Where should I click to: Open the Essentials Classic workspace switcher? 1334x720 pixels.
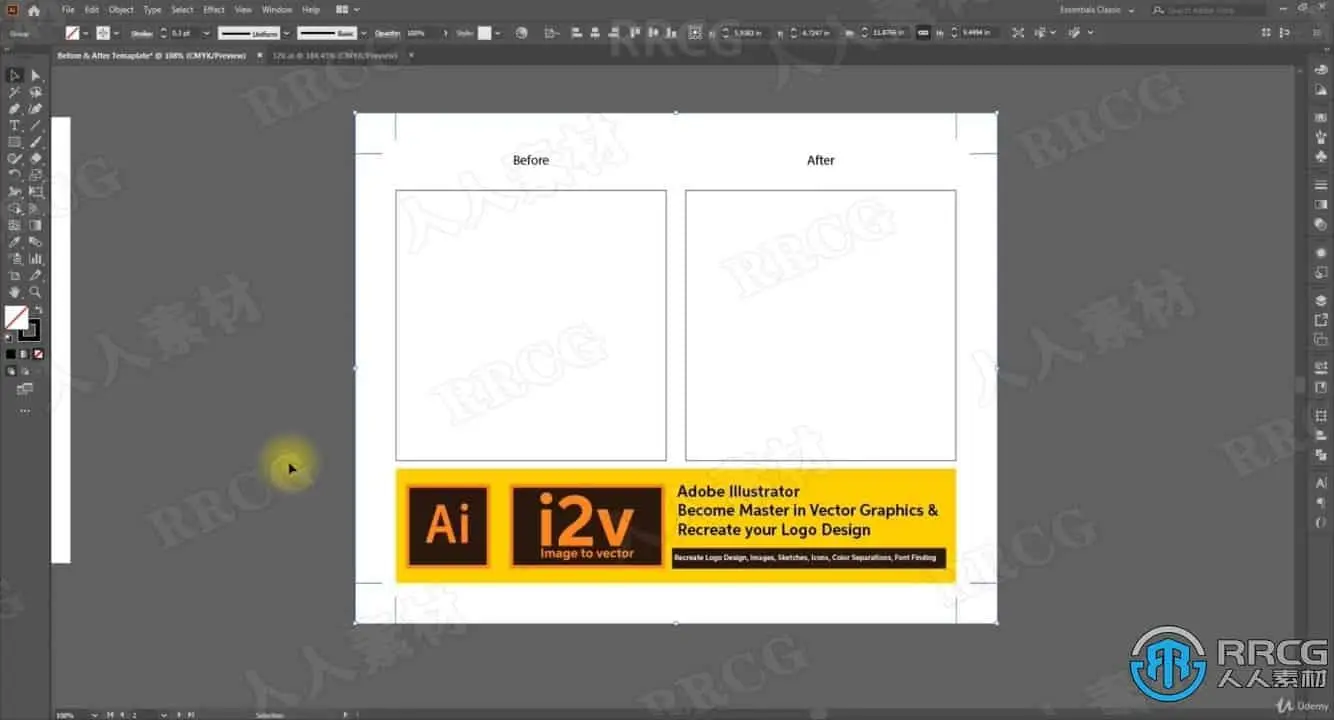[1097, 10]
